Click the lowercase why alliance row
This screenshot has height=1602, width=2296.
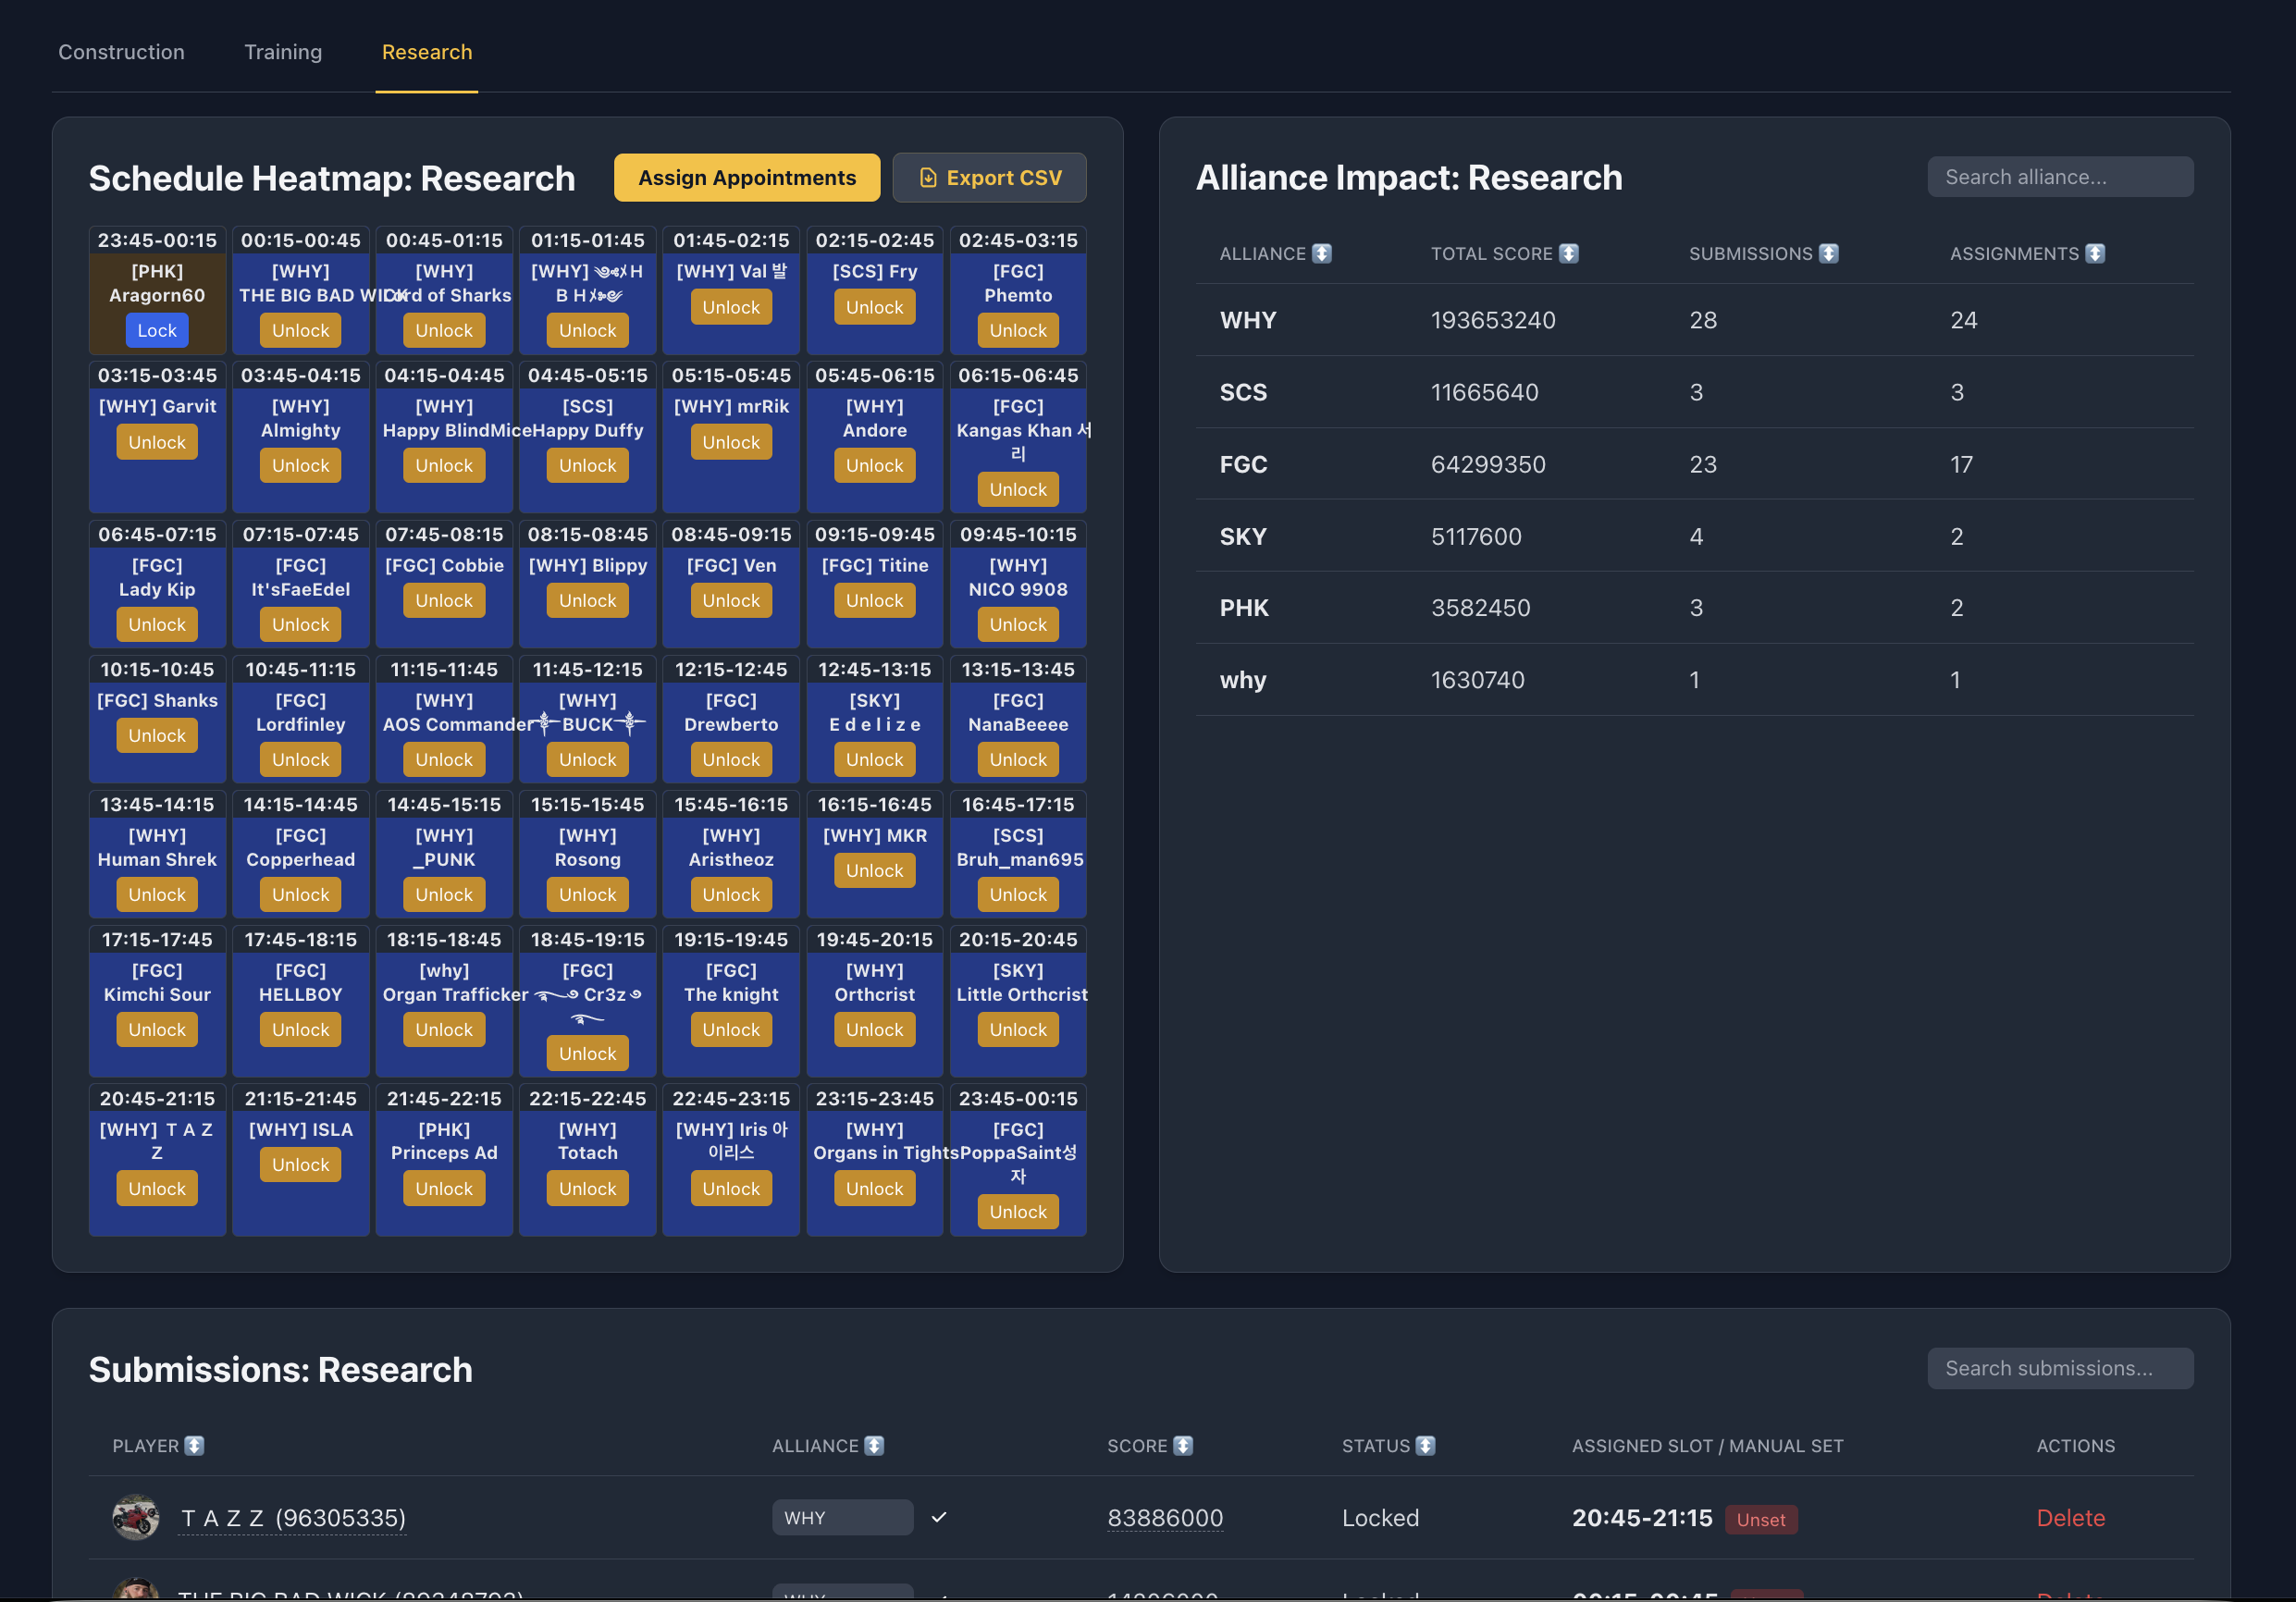coord(1694,680)
